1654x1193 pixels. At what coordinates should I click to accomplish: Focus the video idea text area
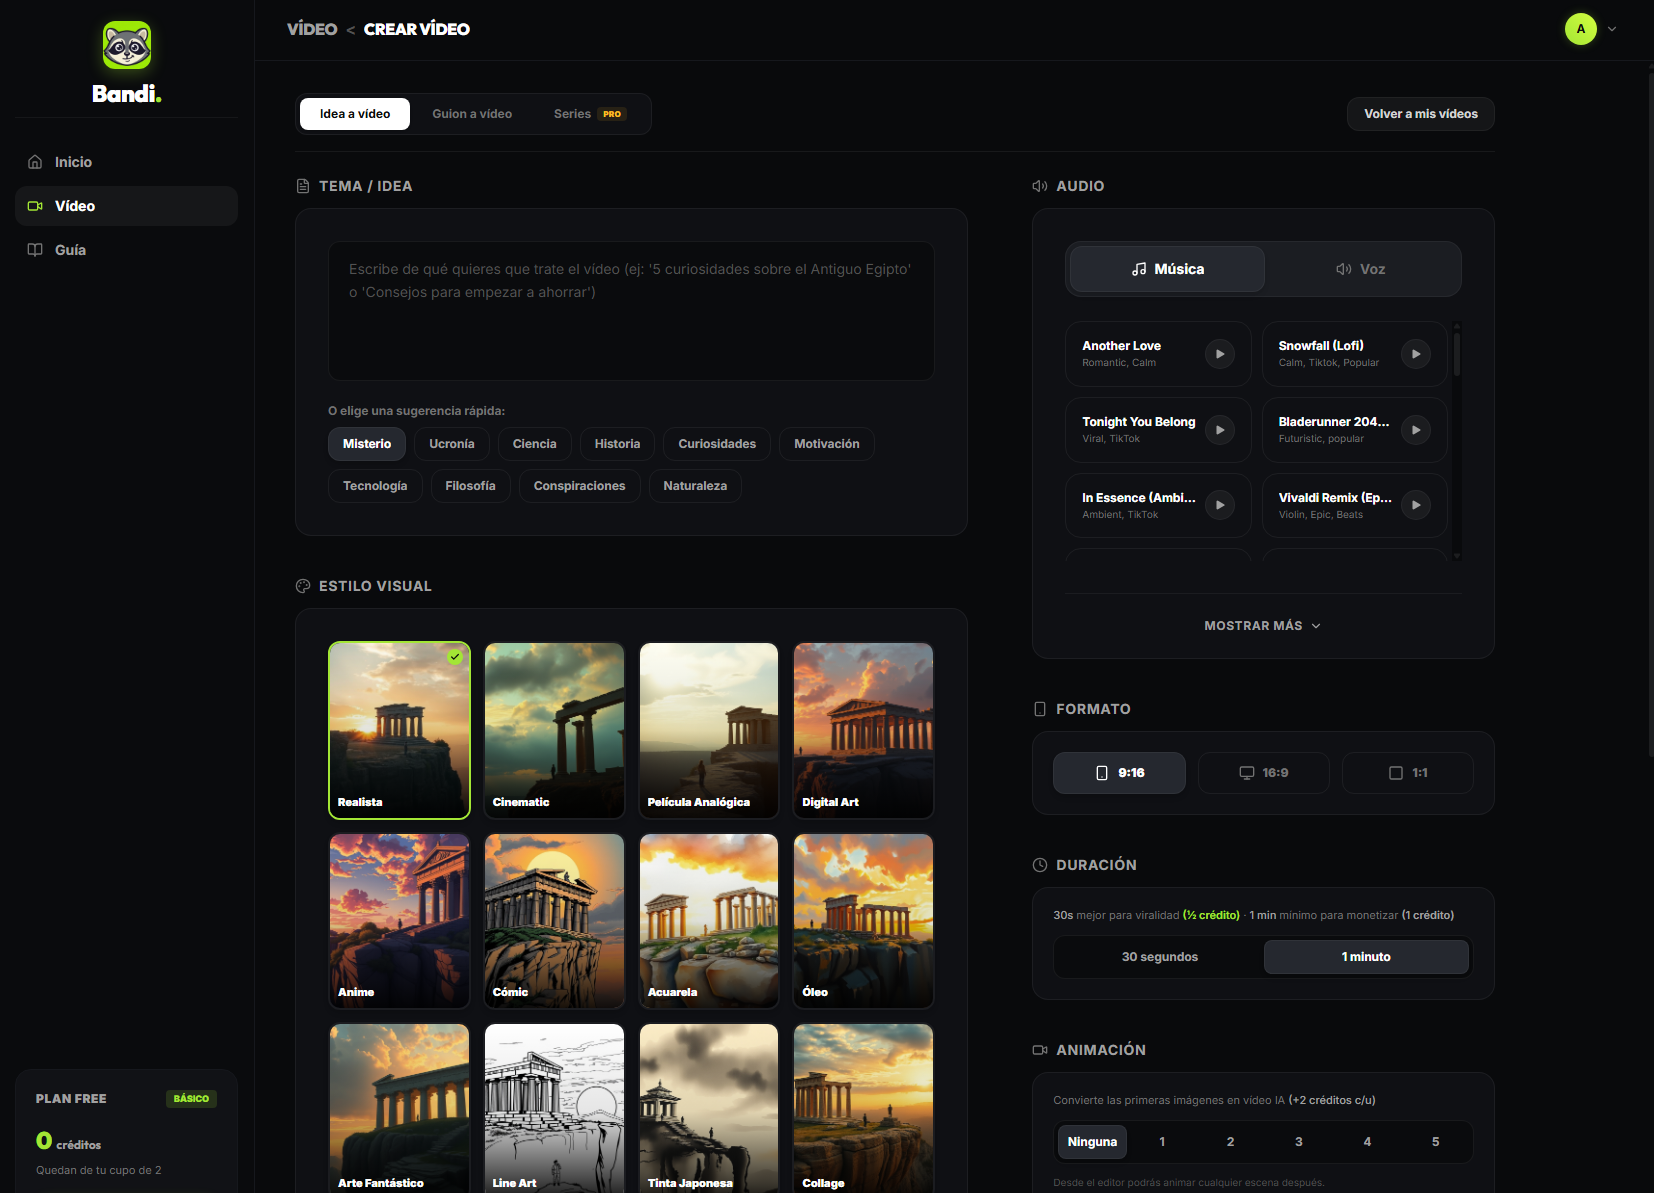coord(631,310)
